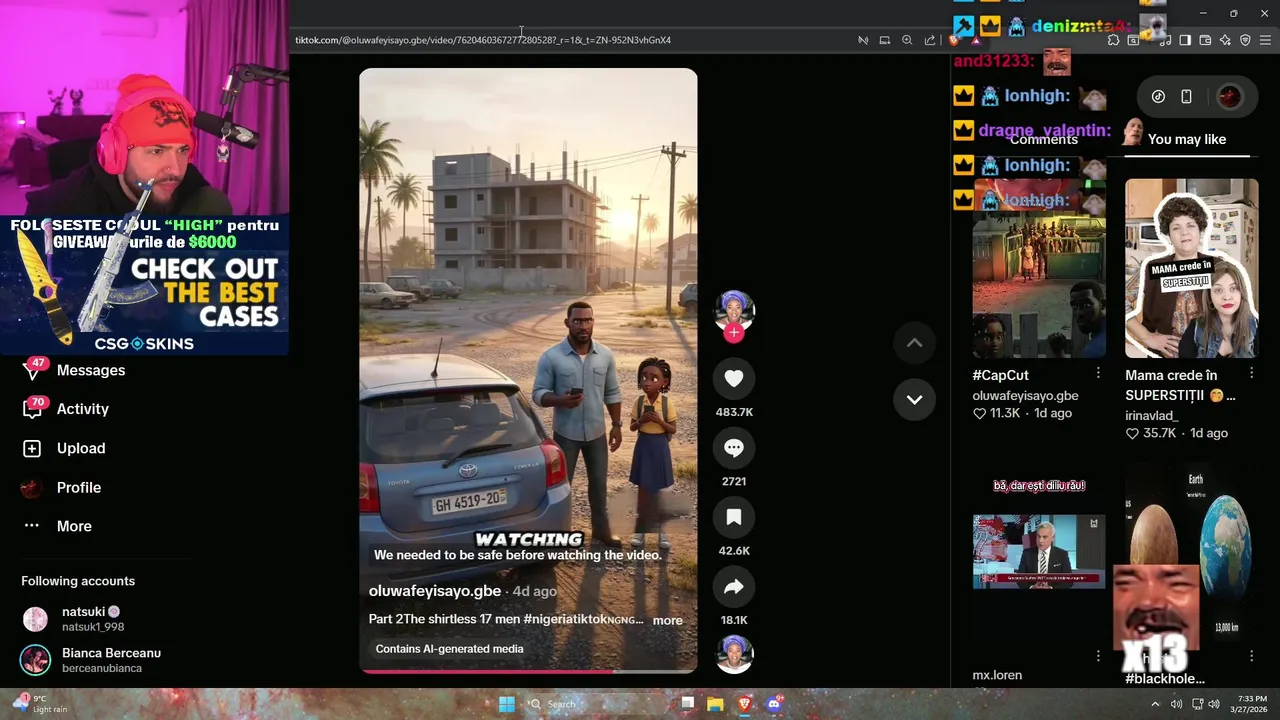Open page zoom magnifier in address bar

coord(907,40)
